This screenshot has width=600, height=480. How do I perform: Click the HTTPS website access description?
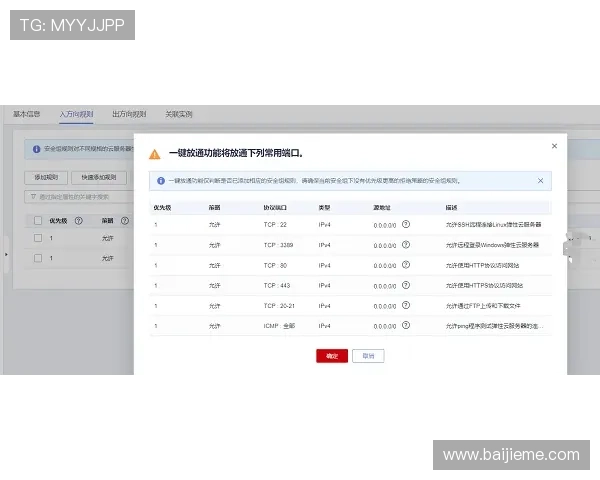[x=484, y=286]
